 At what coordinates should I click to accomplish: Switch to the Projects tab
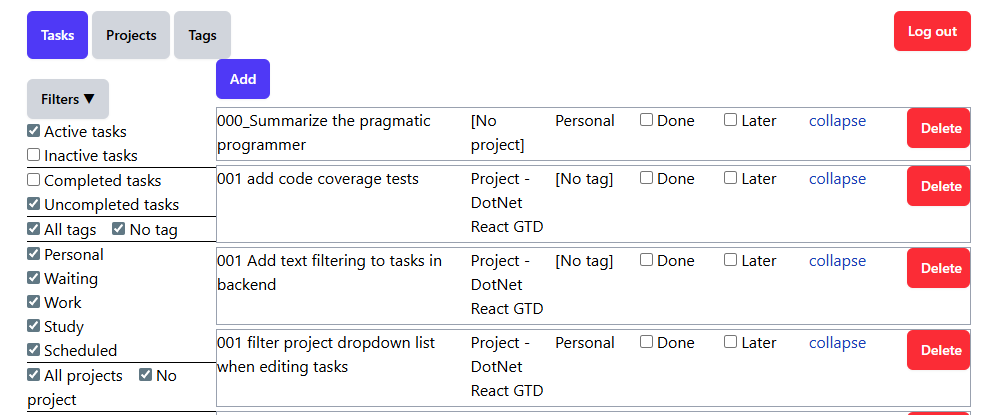[x=131, y=35]
